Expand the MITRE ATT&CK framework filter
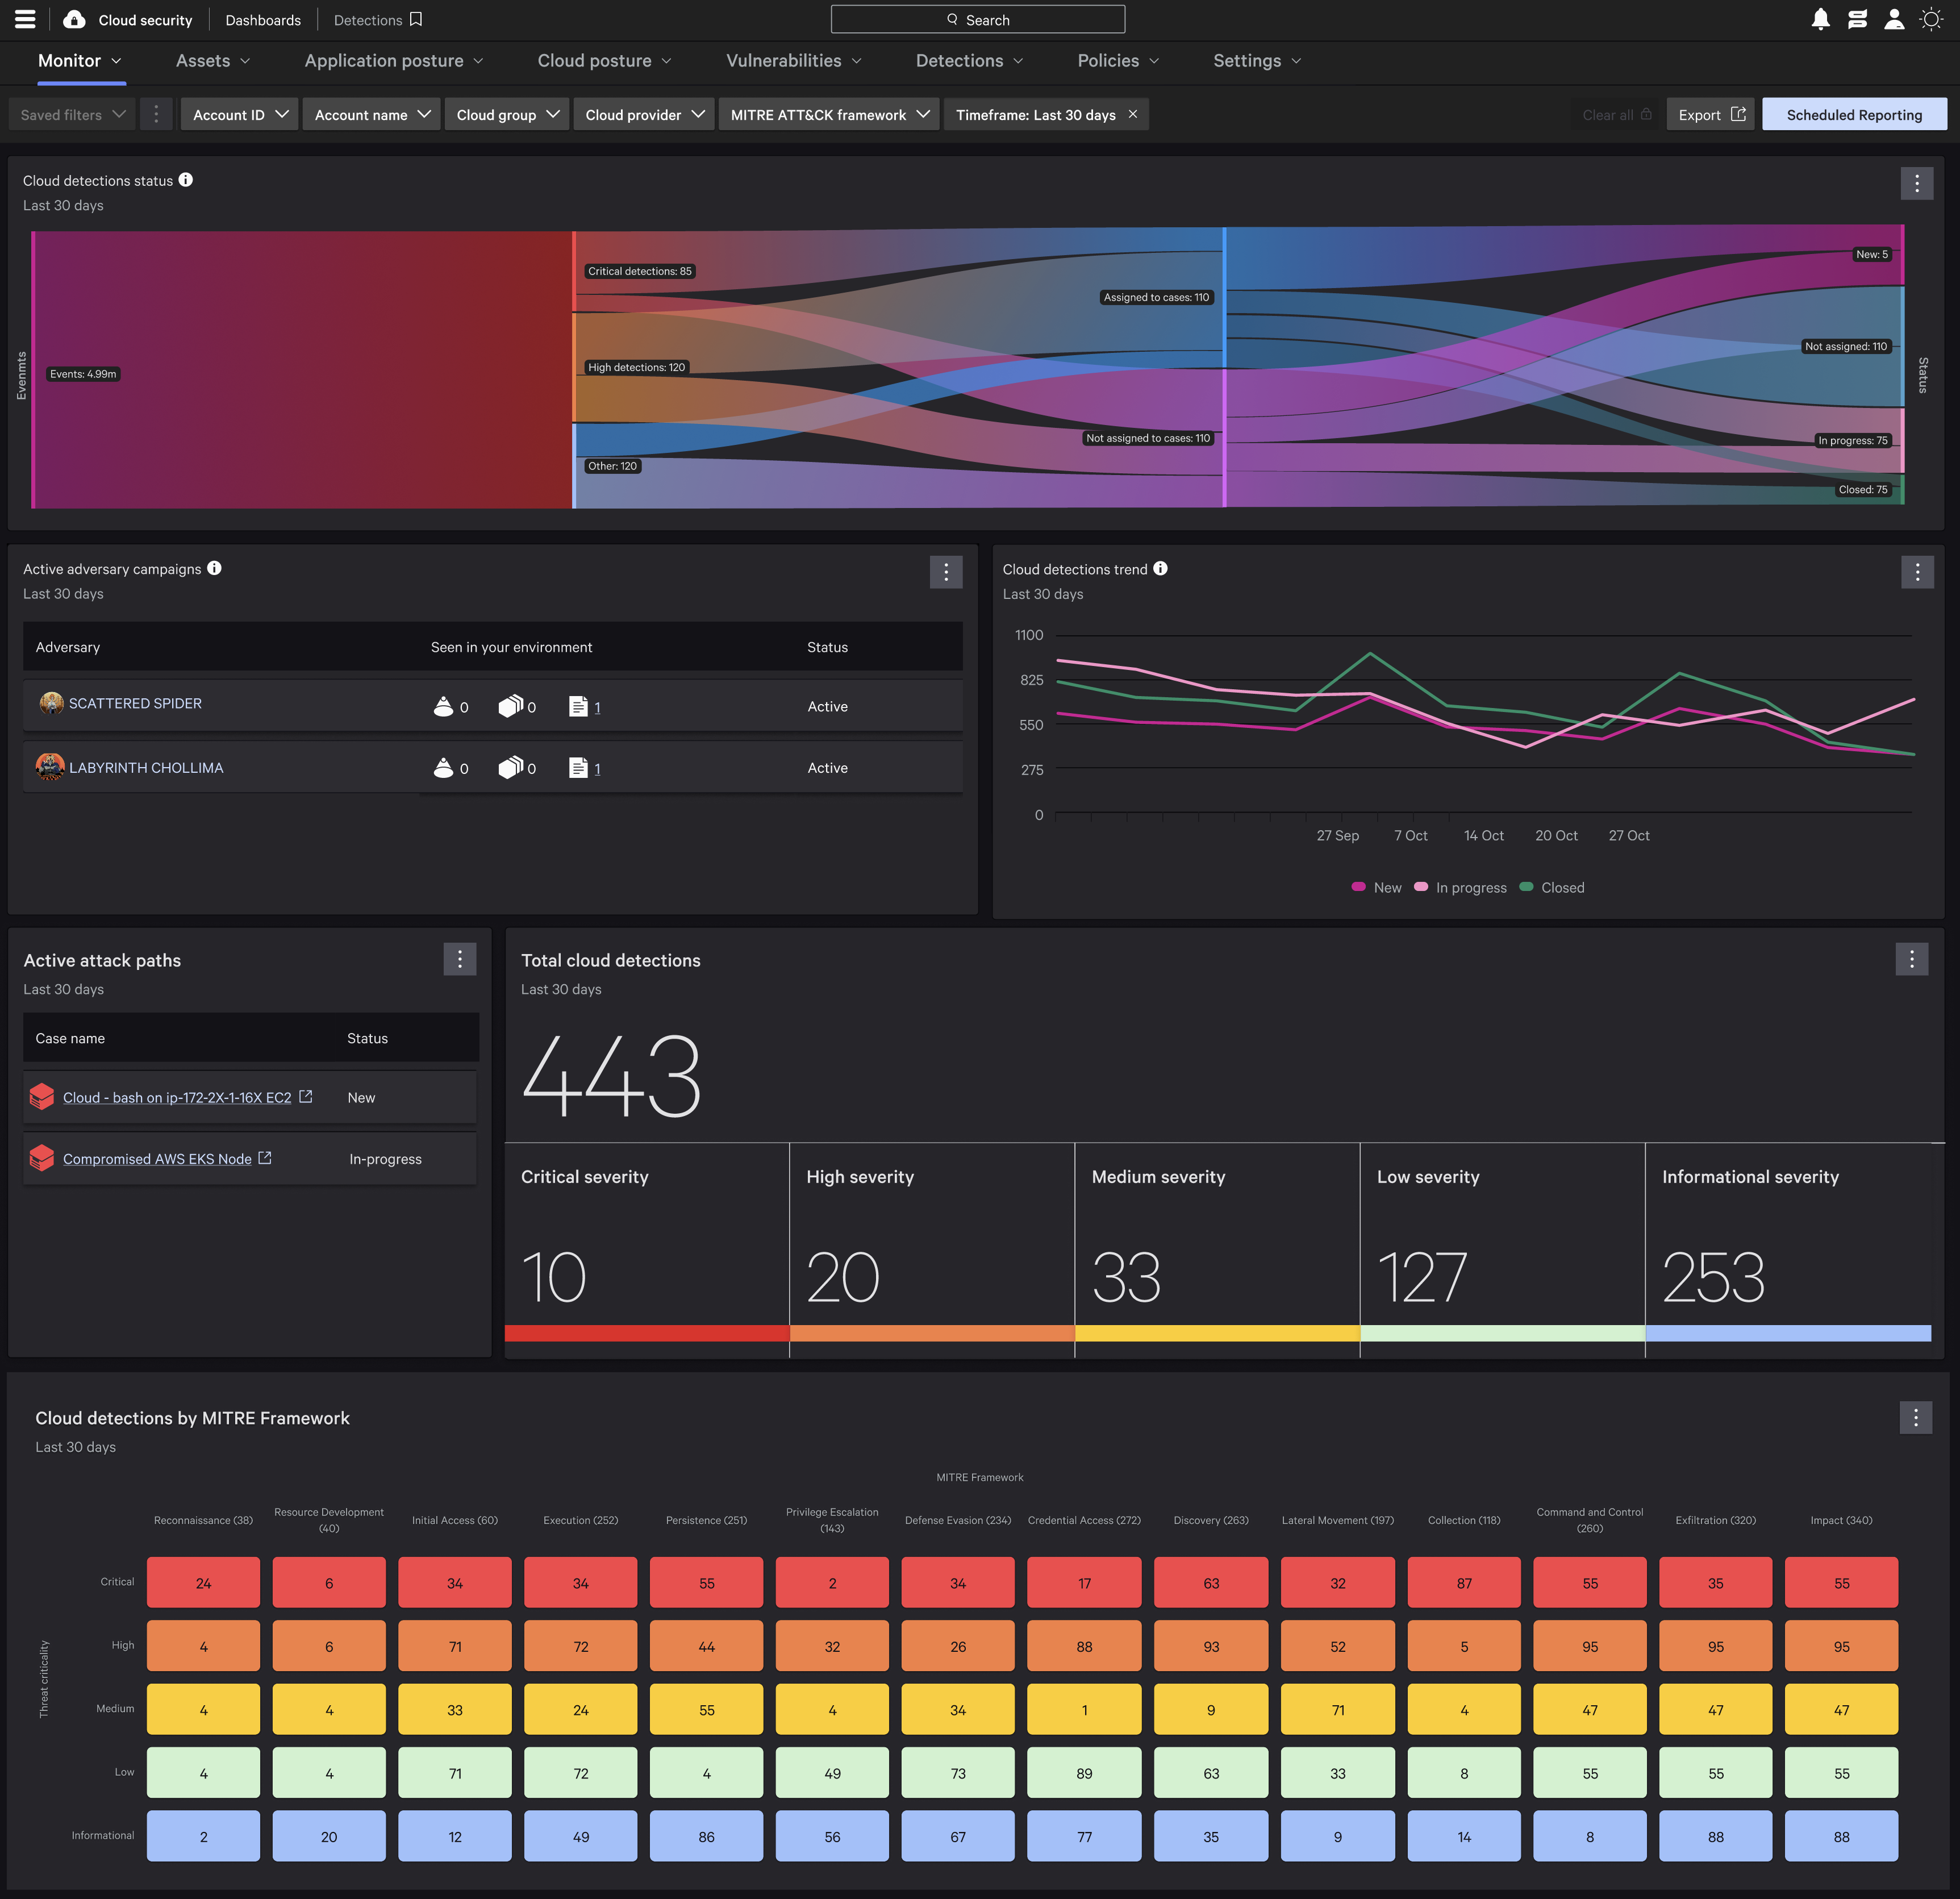1960x1899 pixels. tap(828, 115)
